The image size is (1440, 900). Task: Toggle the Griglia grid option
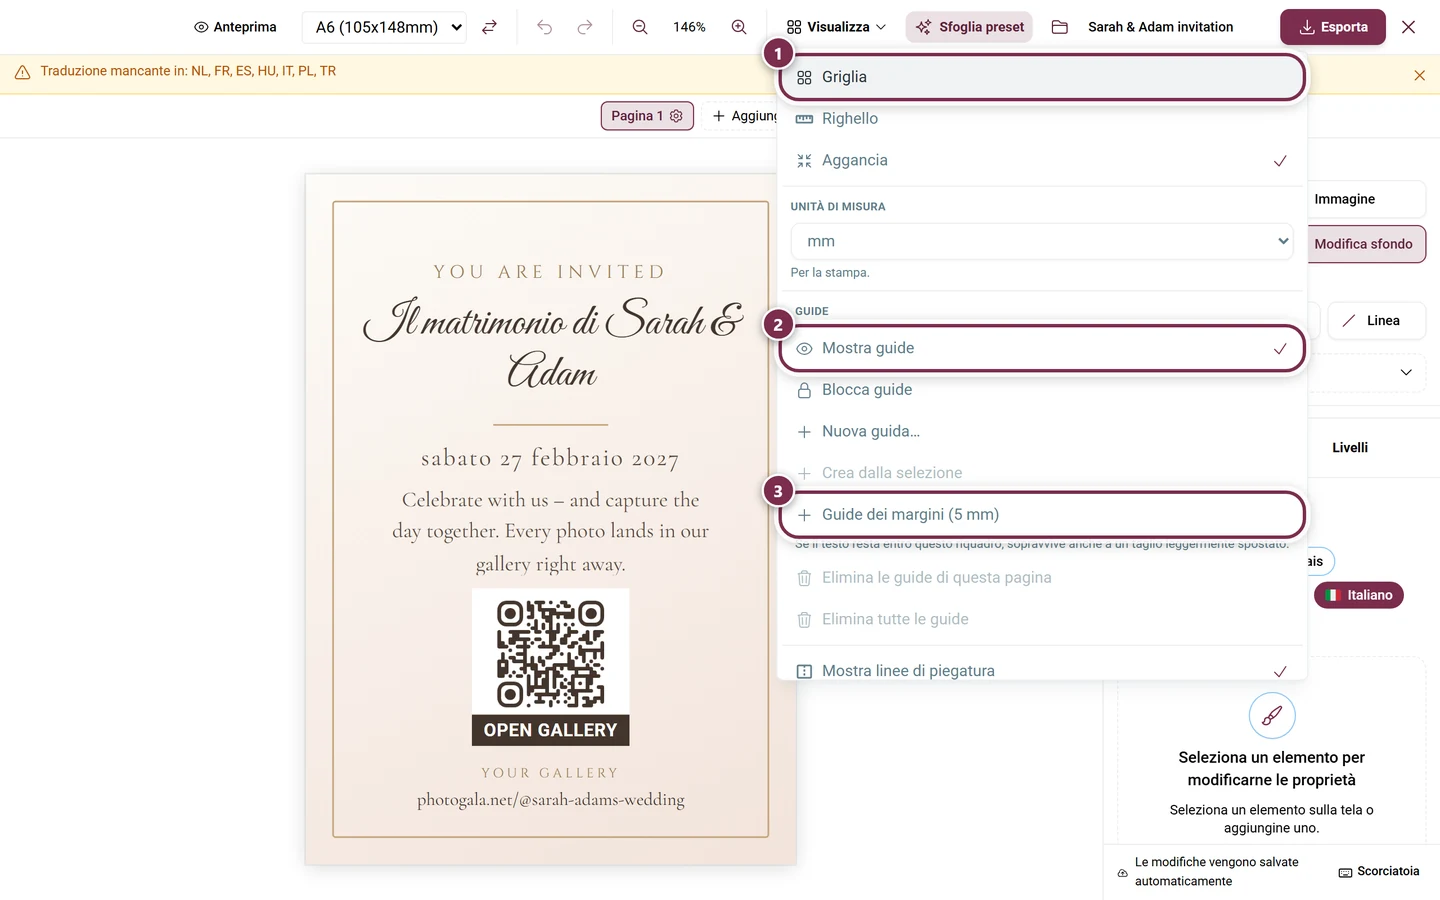pyautogui.click(x=1042, y=77)
